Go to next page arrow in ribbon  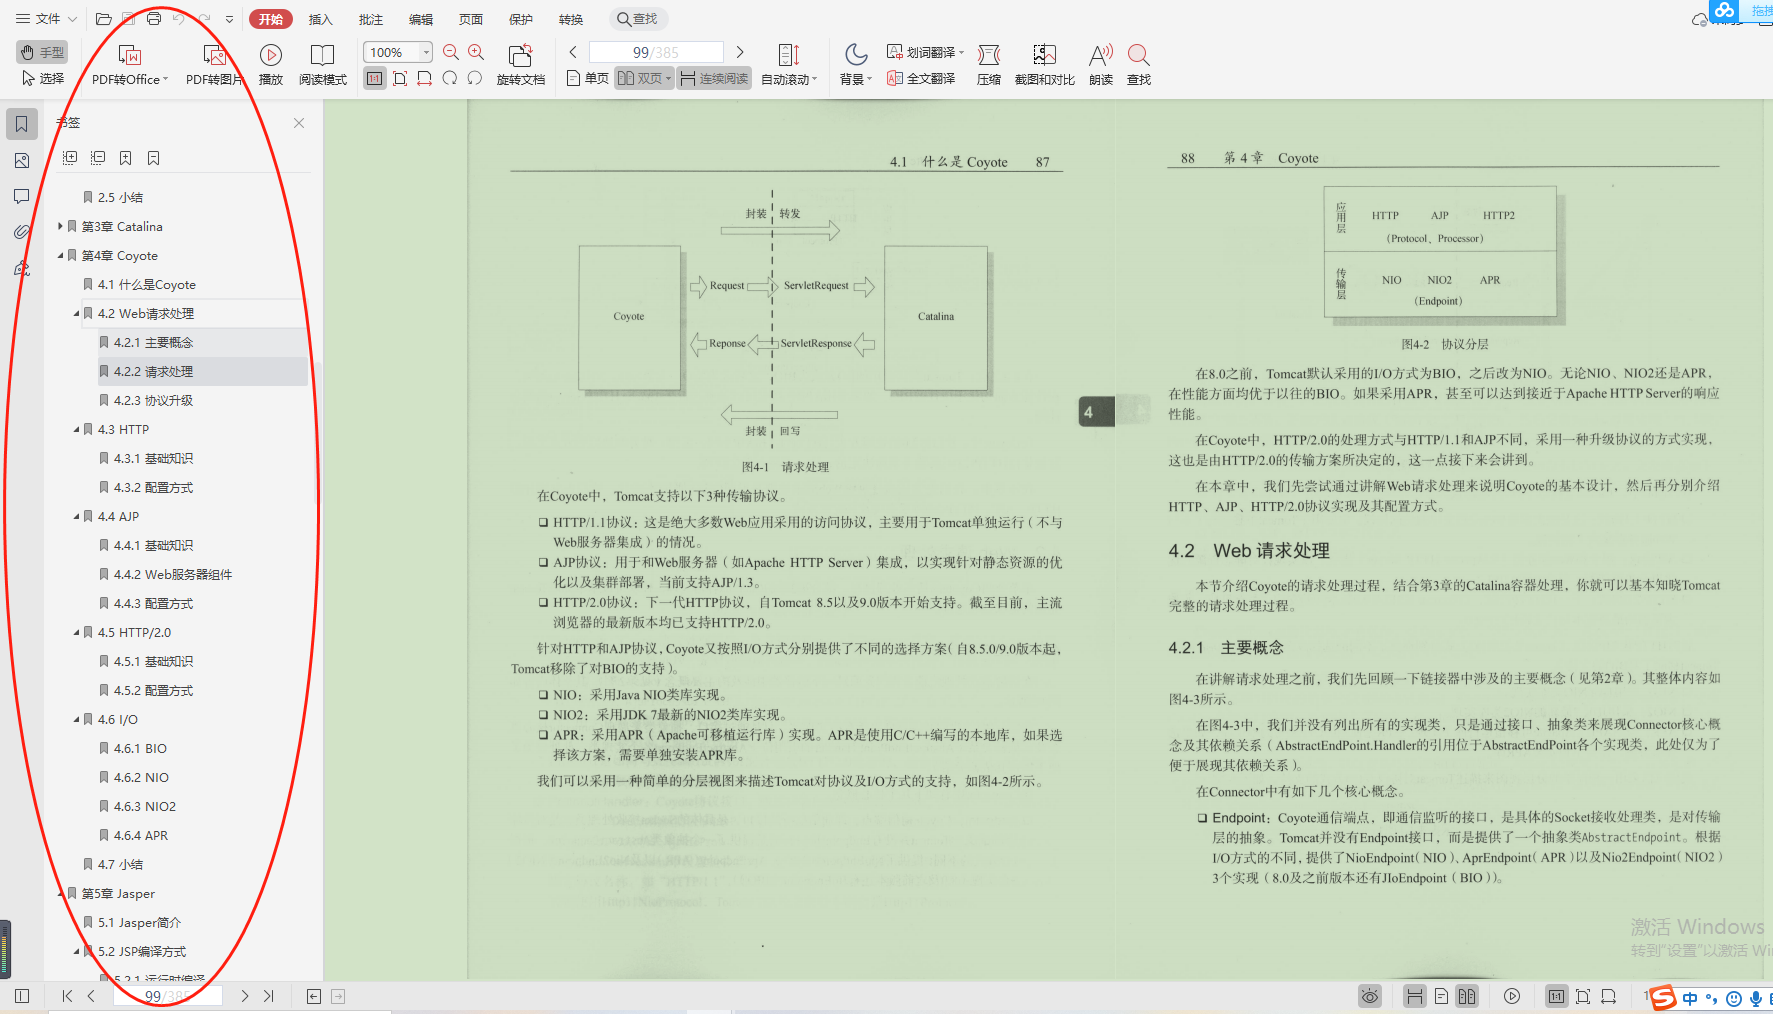[x=740, y=52]
